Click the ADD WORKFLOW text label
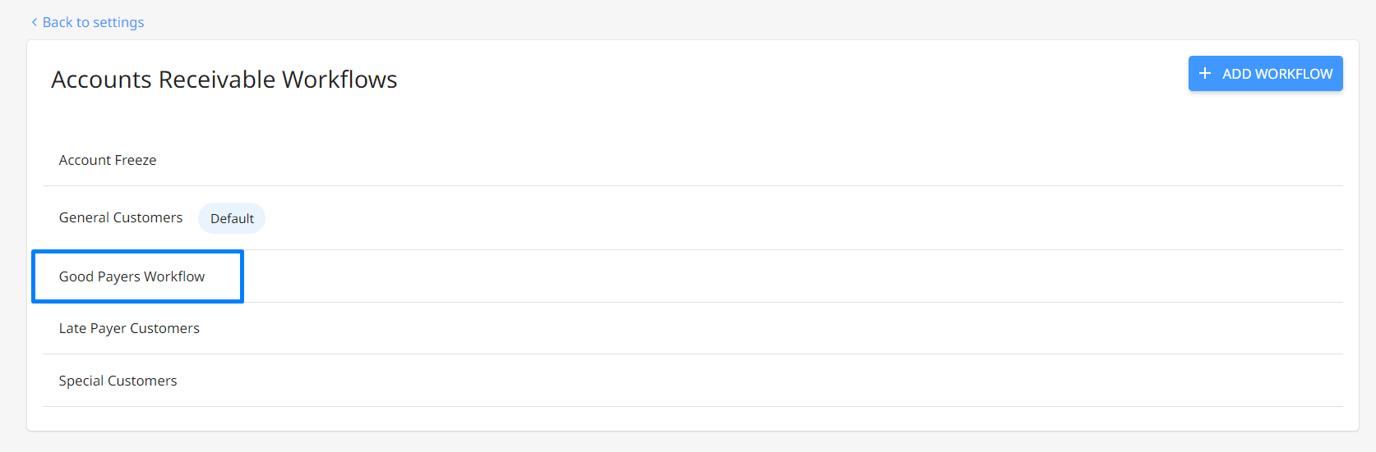 pyautogui.click(x=1277, y=74)
